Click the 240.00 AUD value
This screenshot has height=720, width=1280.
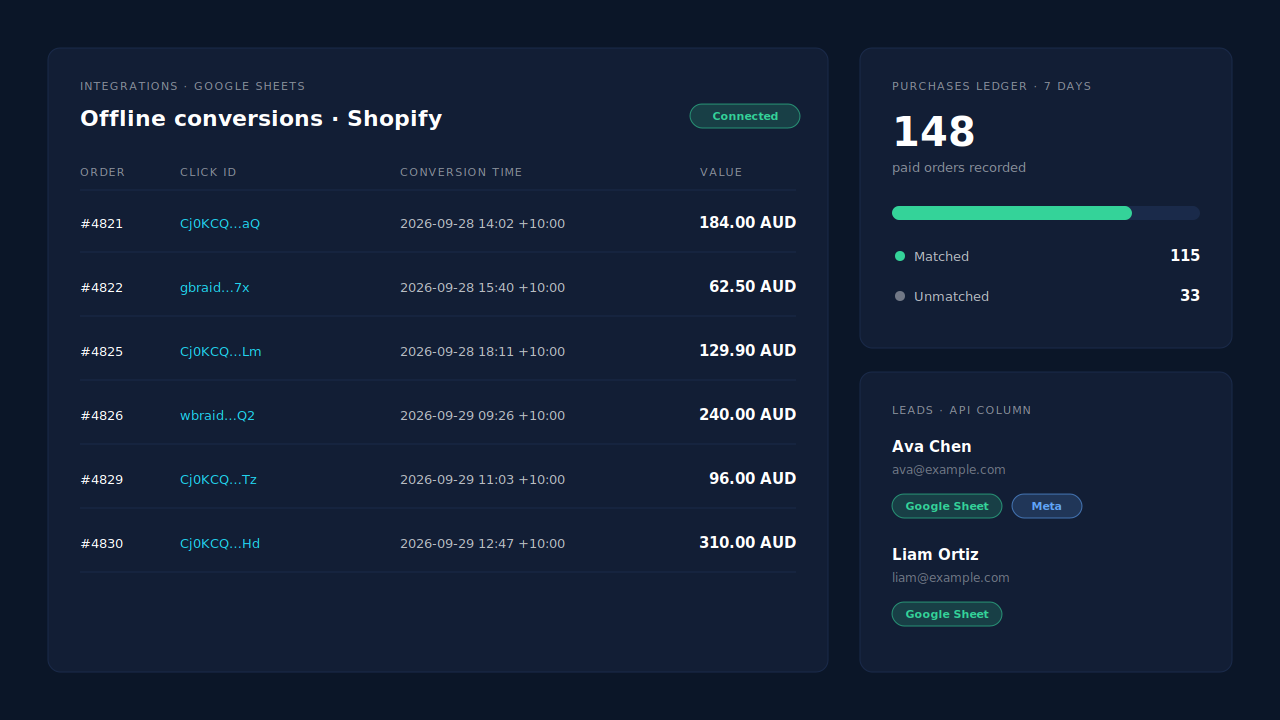748,415
